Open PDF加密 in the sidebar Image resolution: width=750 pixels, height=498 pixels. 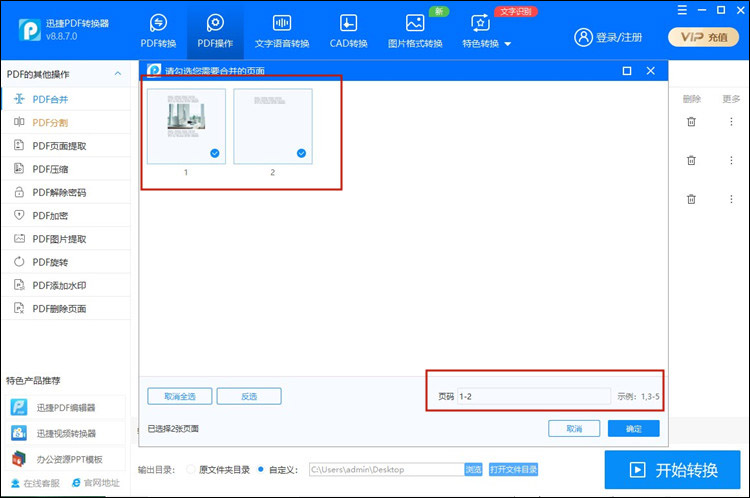pos(66,215)
